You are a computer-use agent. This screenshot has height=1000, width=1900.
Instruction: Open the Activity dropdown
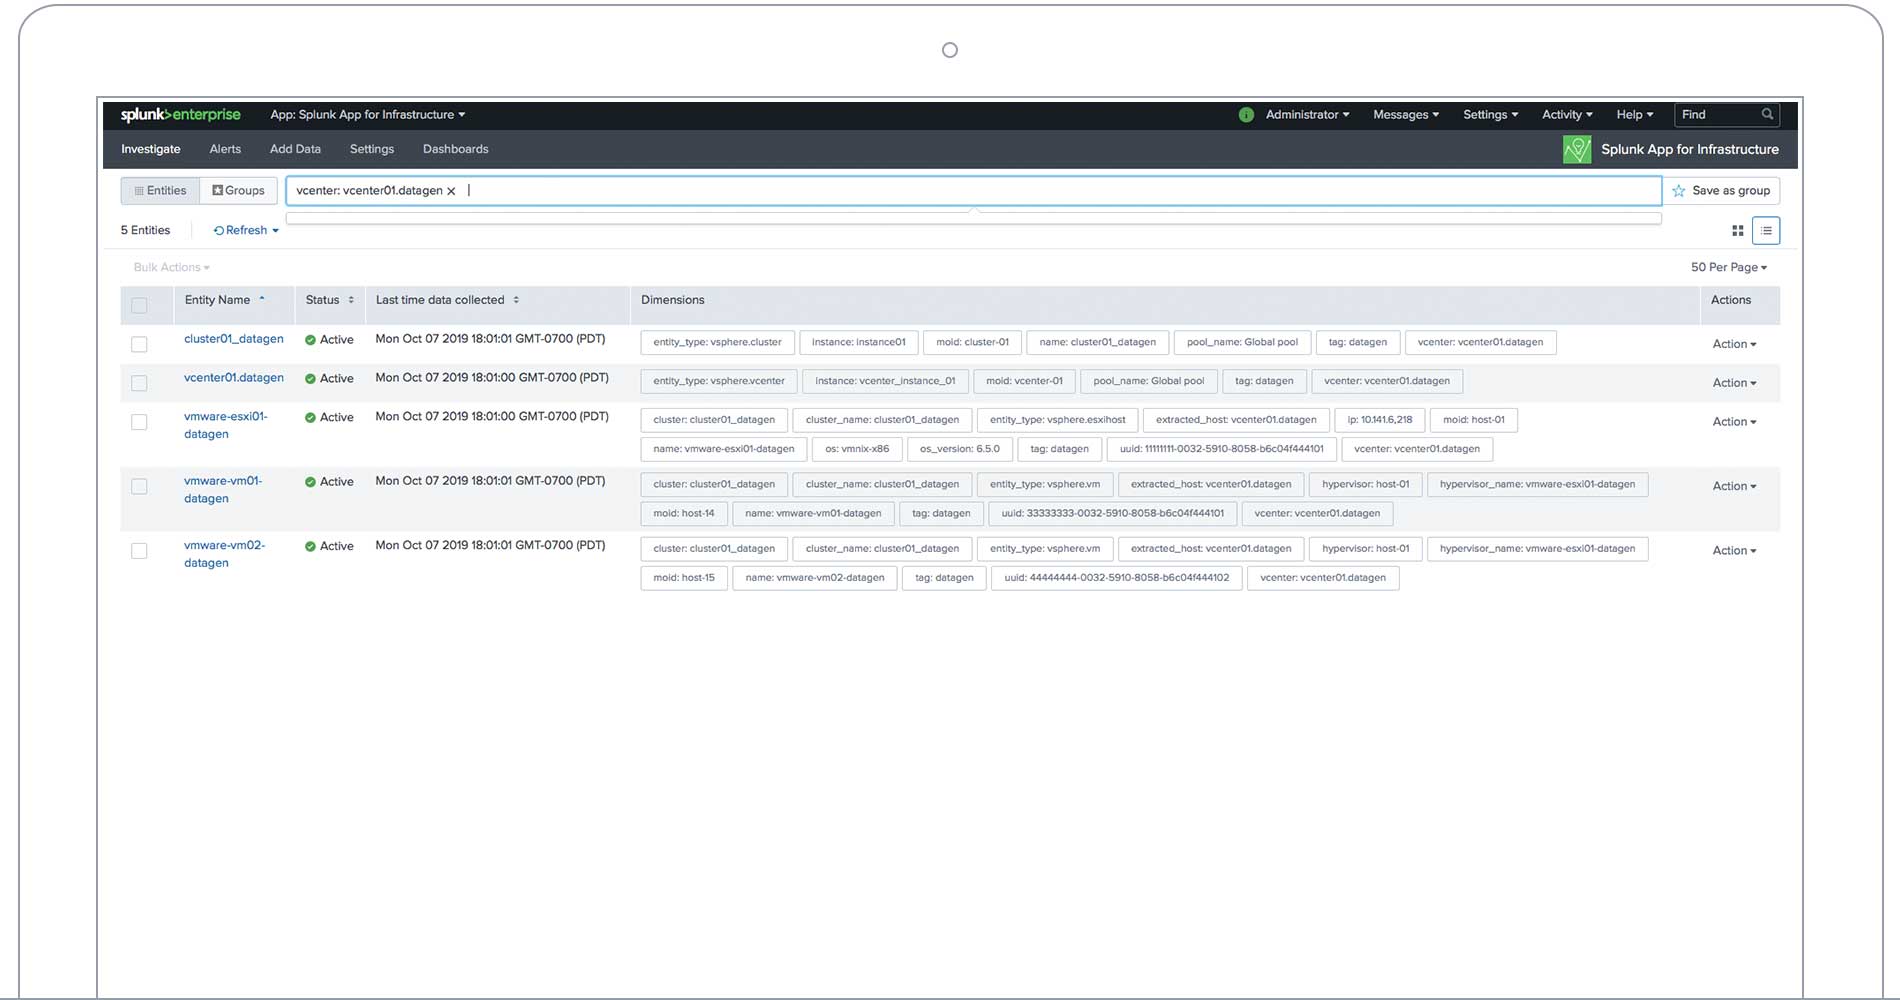[1567, 115]
